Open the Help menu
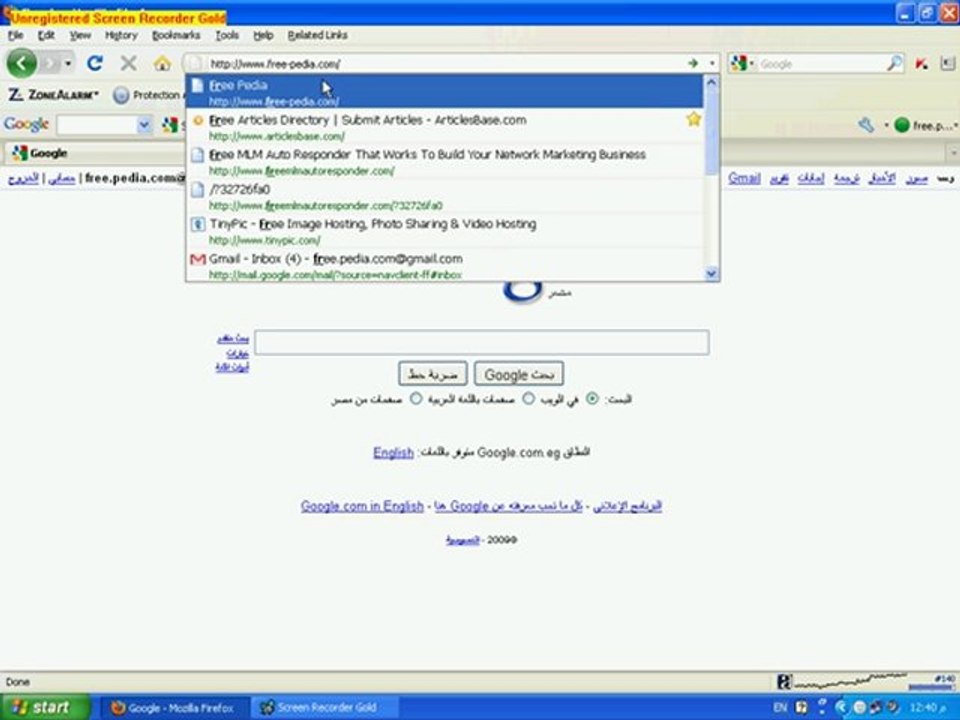This screenshot has height=720, width=960. coord(263,35)
